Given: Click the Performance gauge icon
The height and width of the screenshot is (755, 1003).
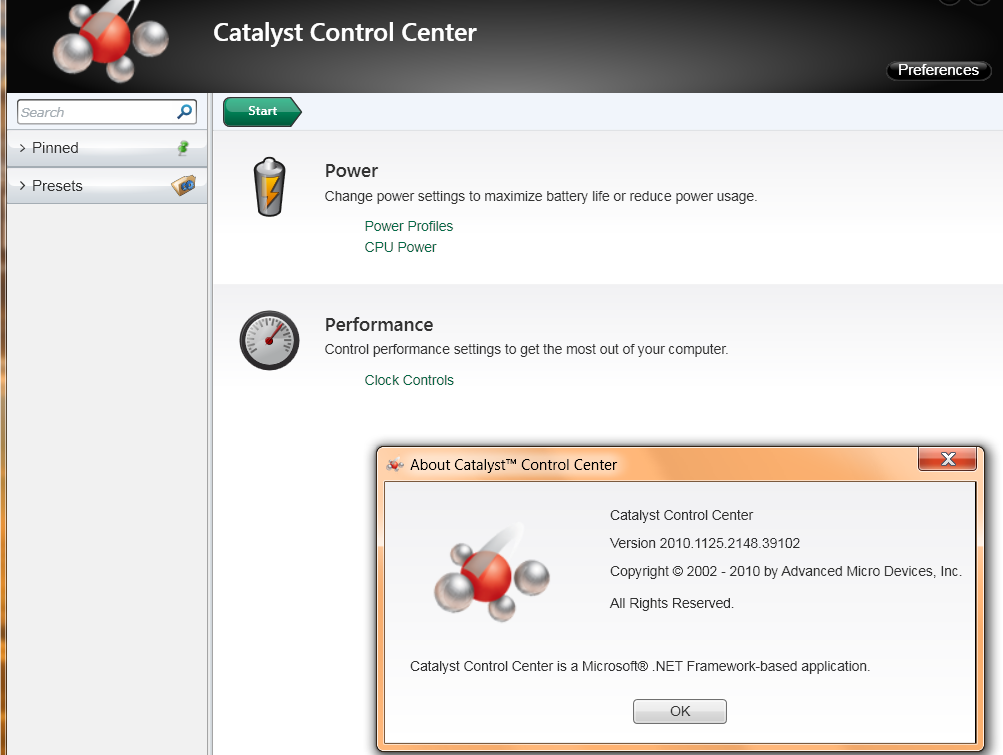Looking at the screenshot, I should 269,340.
